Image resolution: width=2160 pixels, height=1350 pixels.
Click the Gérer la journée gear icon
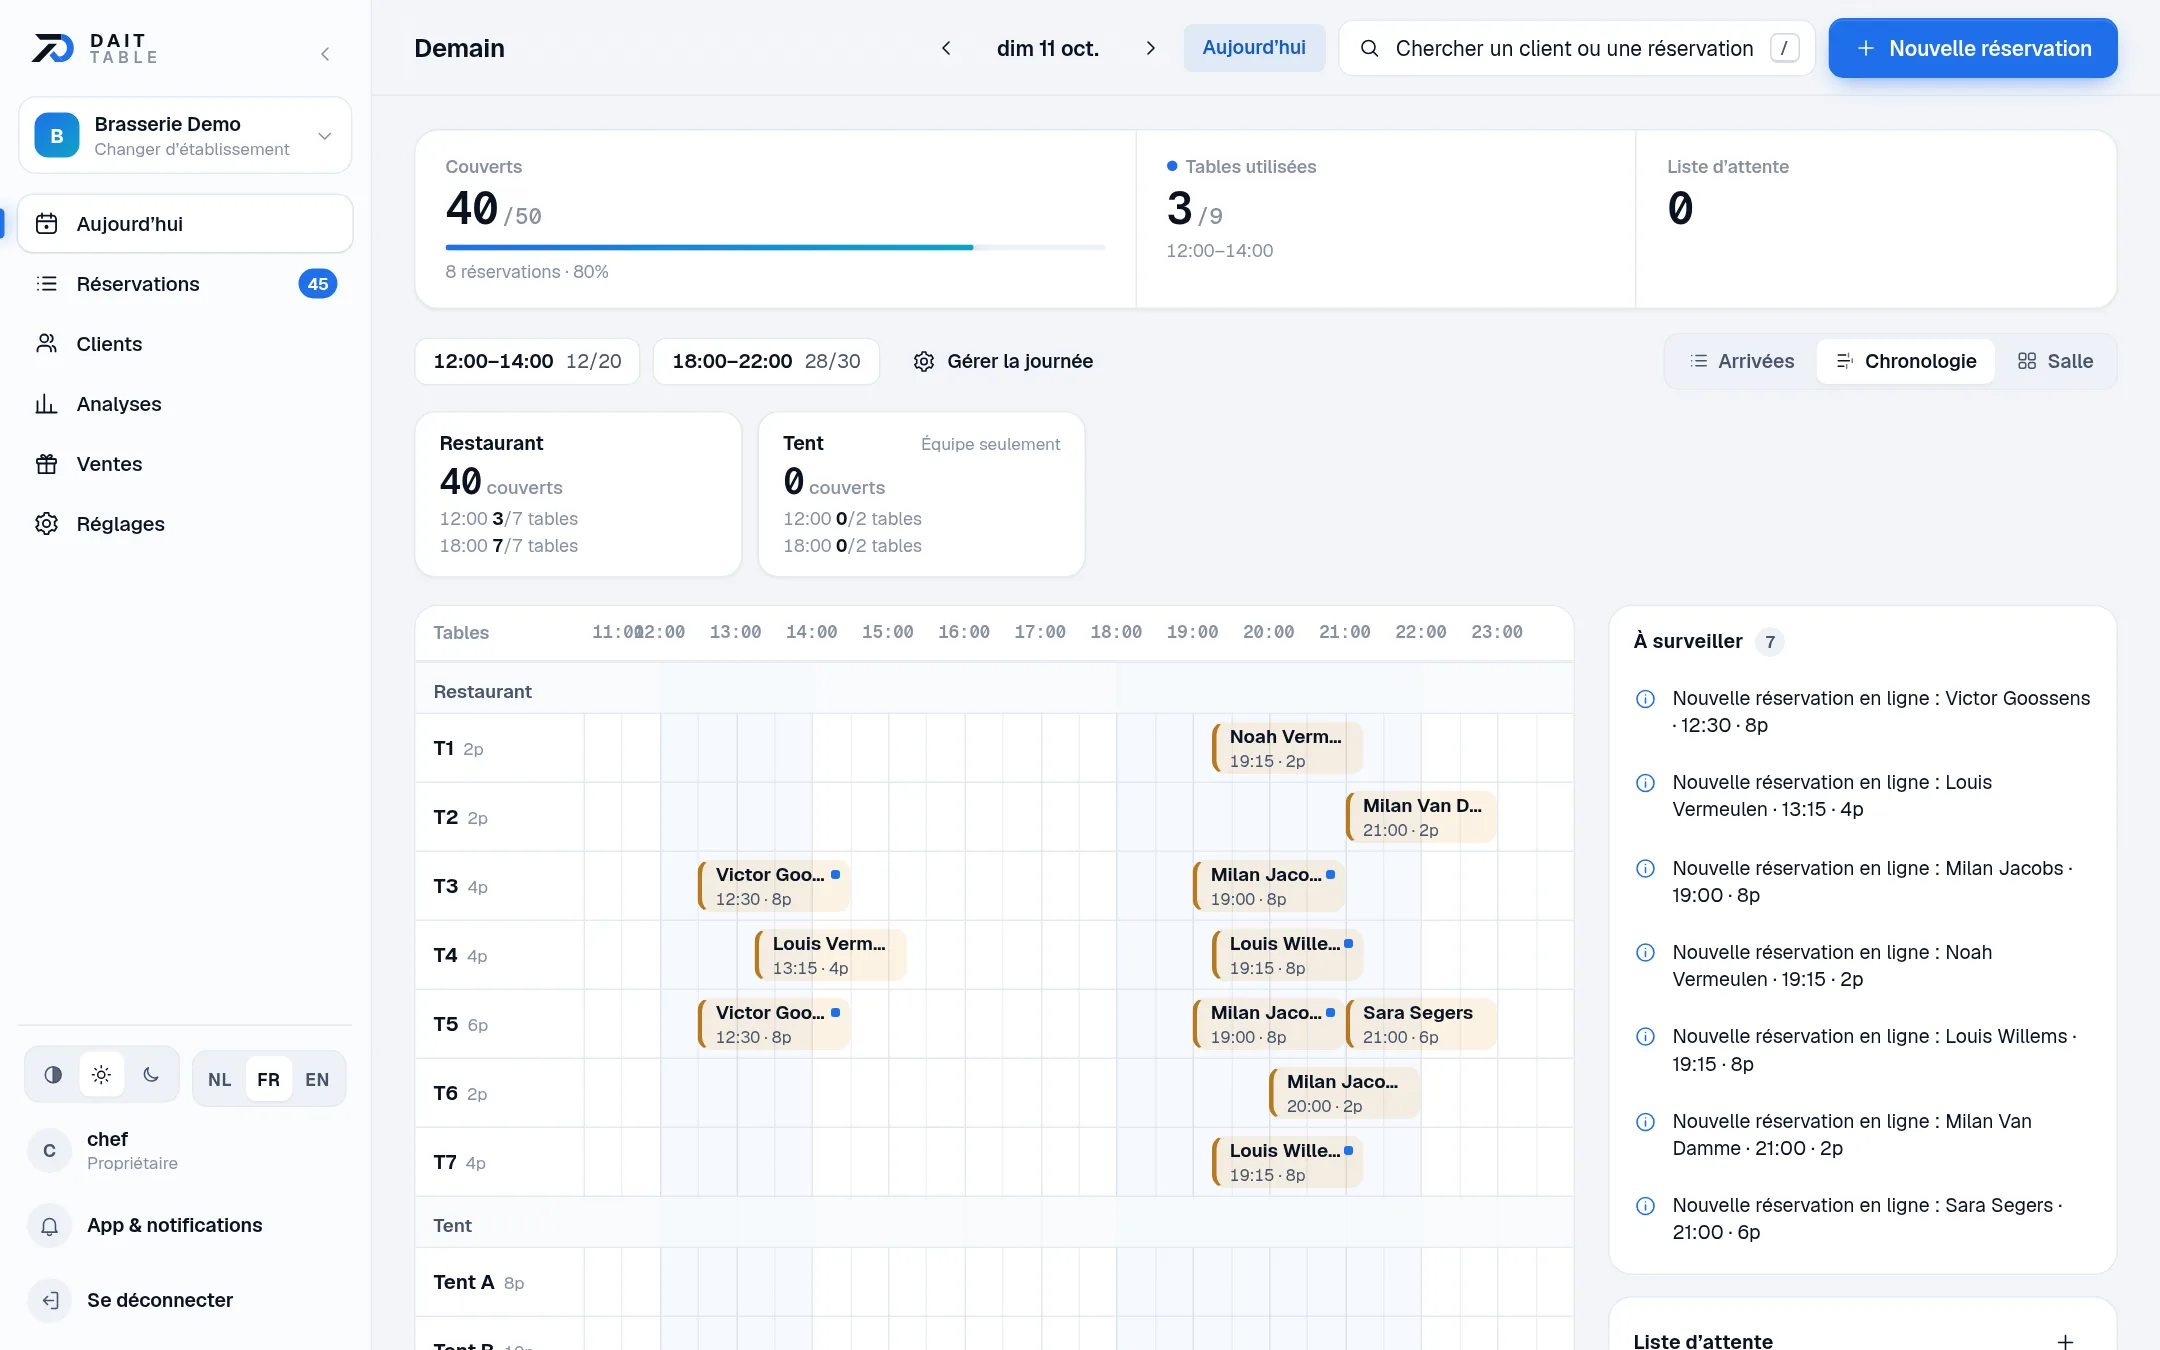coord(924,361)
